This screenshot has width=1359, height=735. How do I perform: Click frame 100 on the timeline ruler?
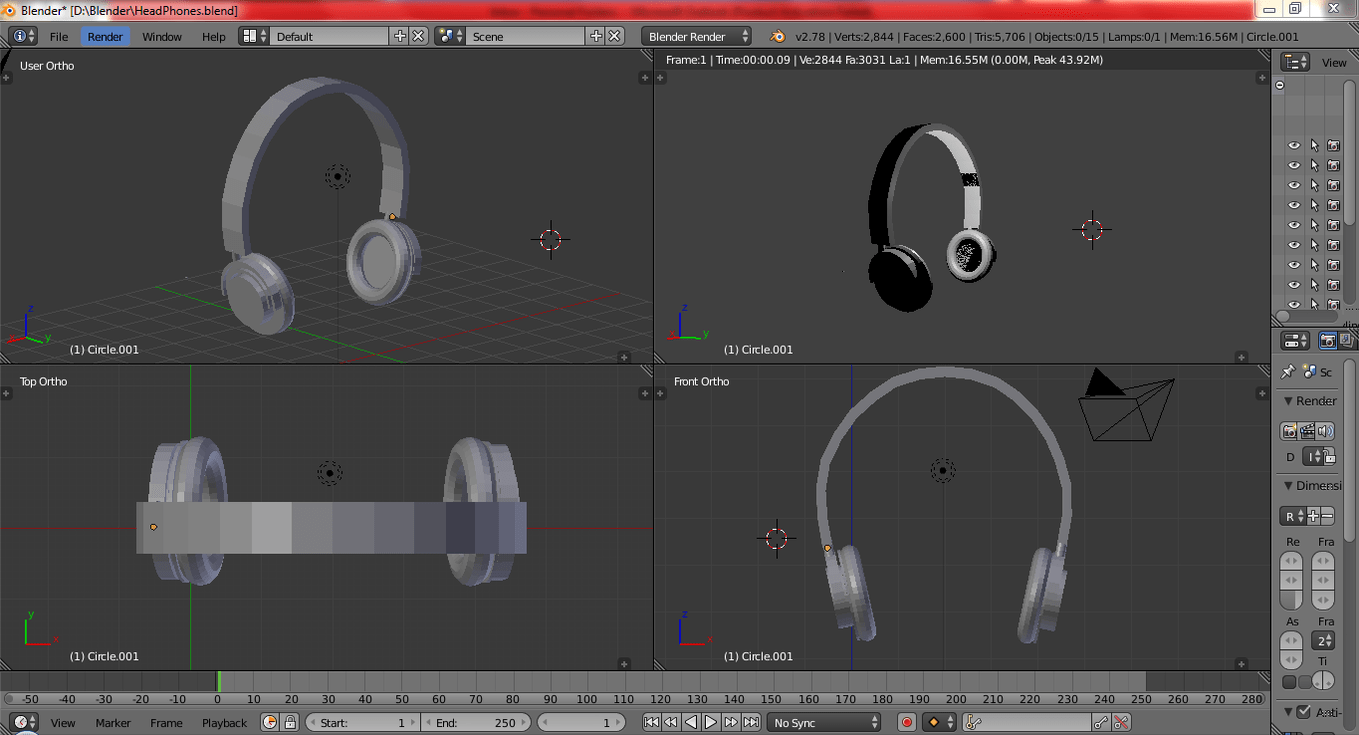click(x=586, y=699)
